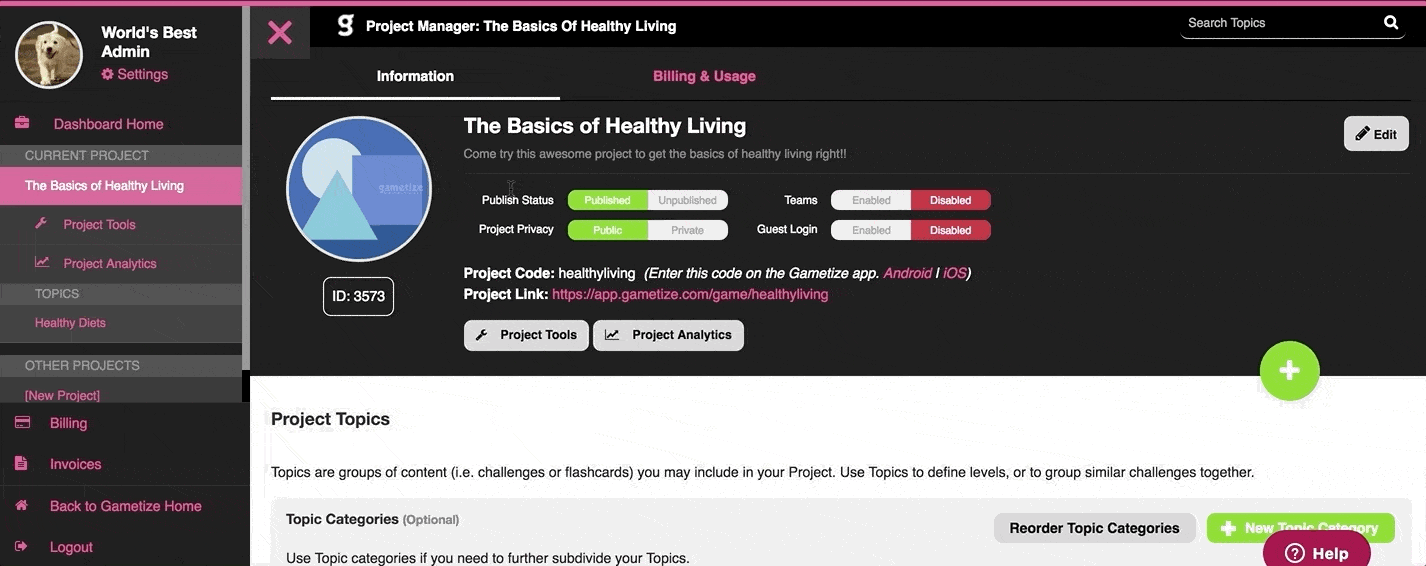Select the Information tab
The image size is (1426, 566).
click(415, 76)
